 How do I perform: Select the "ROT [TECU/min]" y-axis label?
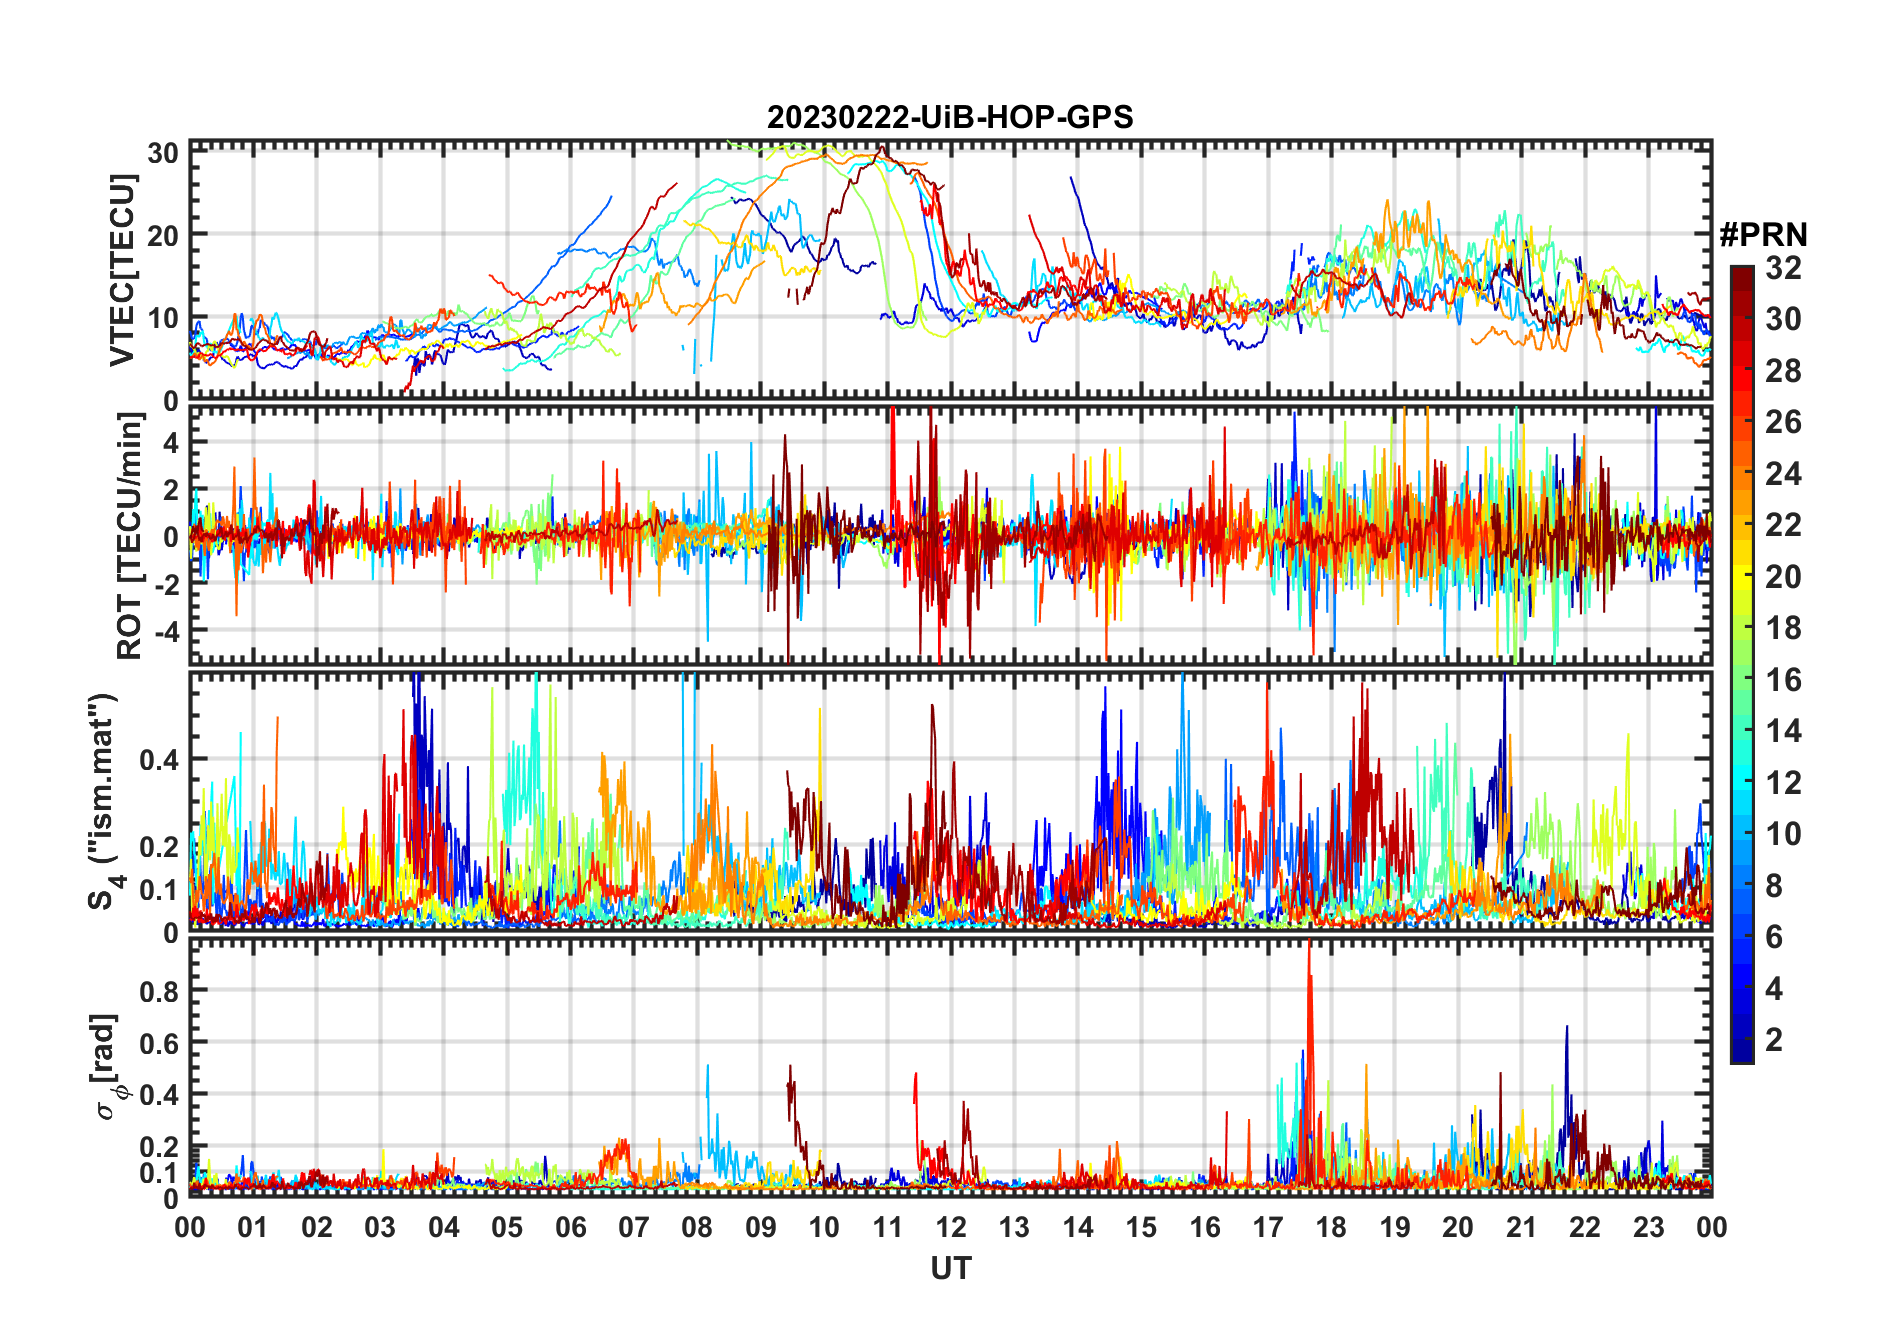point(129,535)
